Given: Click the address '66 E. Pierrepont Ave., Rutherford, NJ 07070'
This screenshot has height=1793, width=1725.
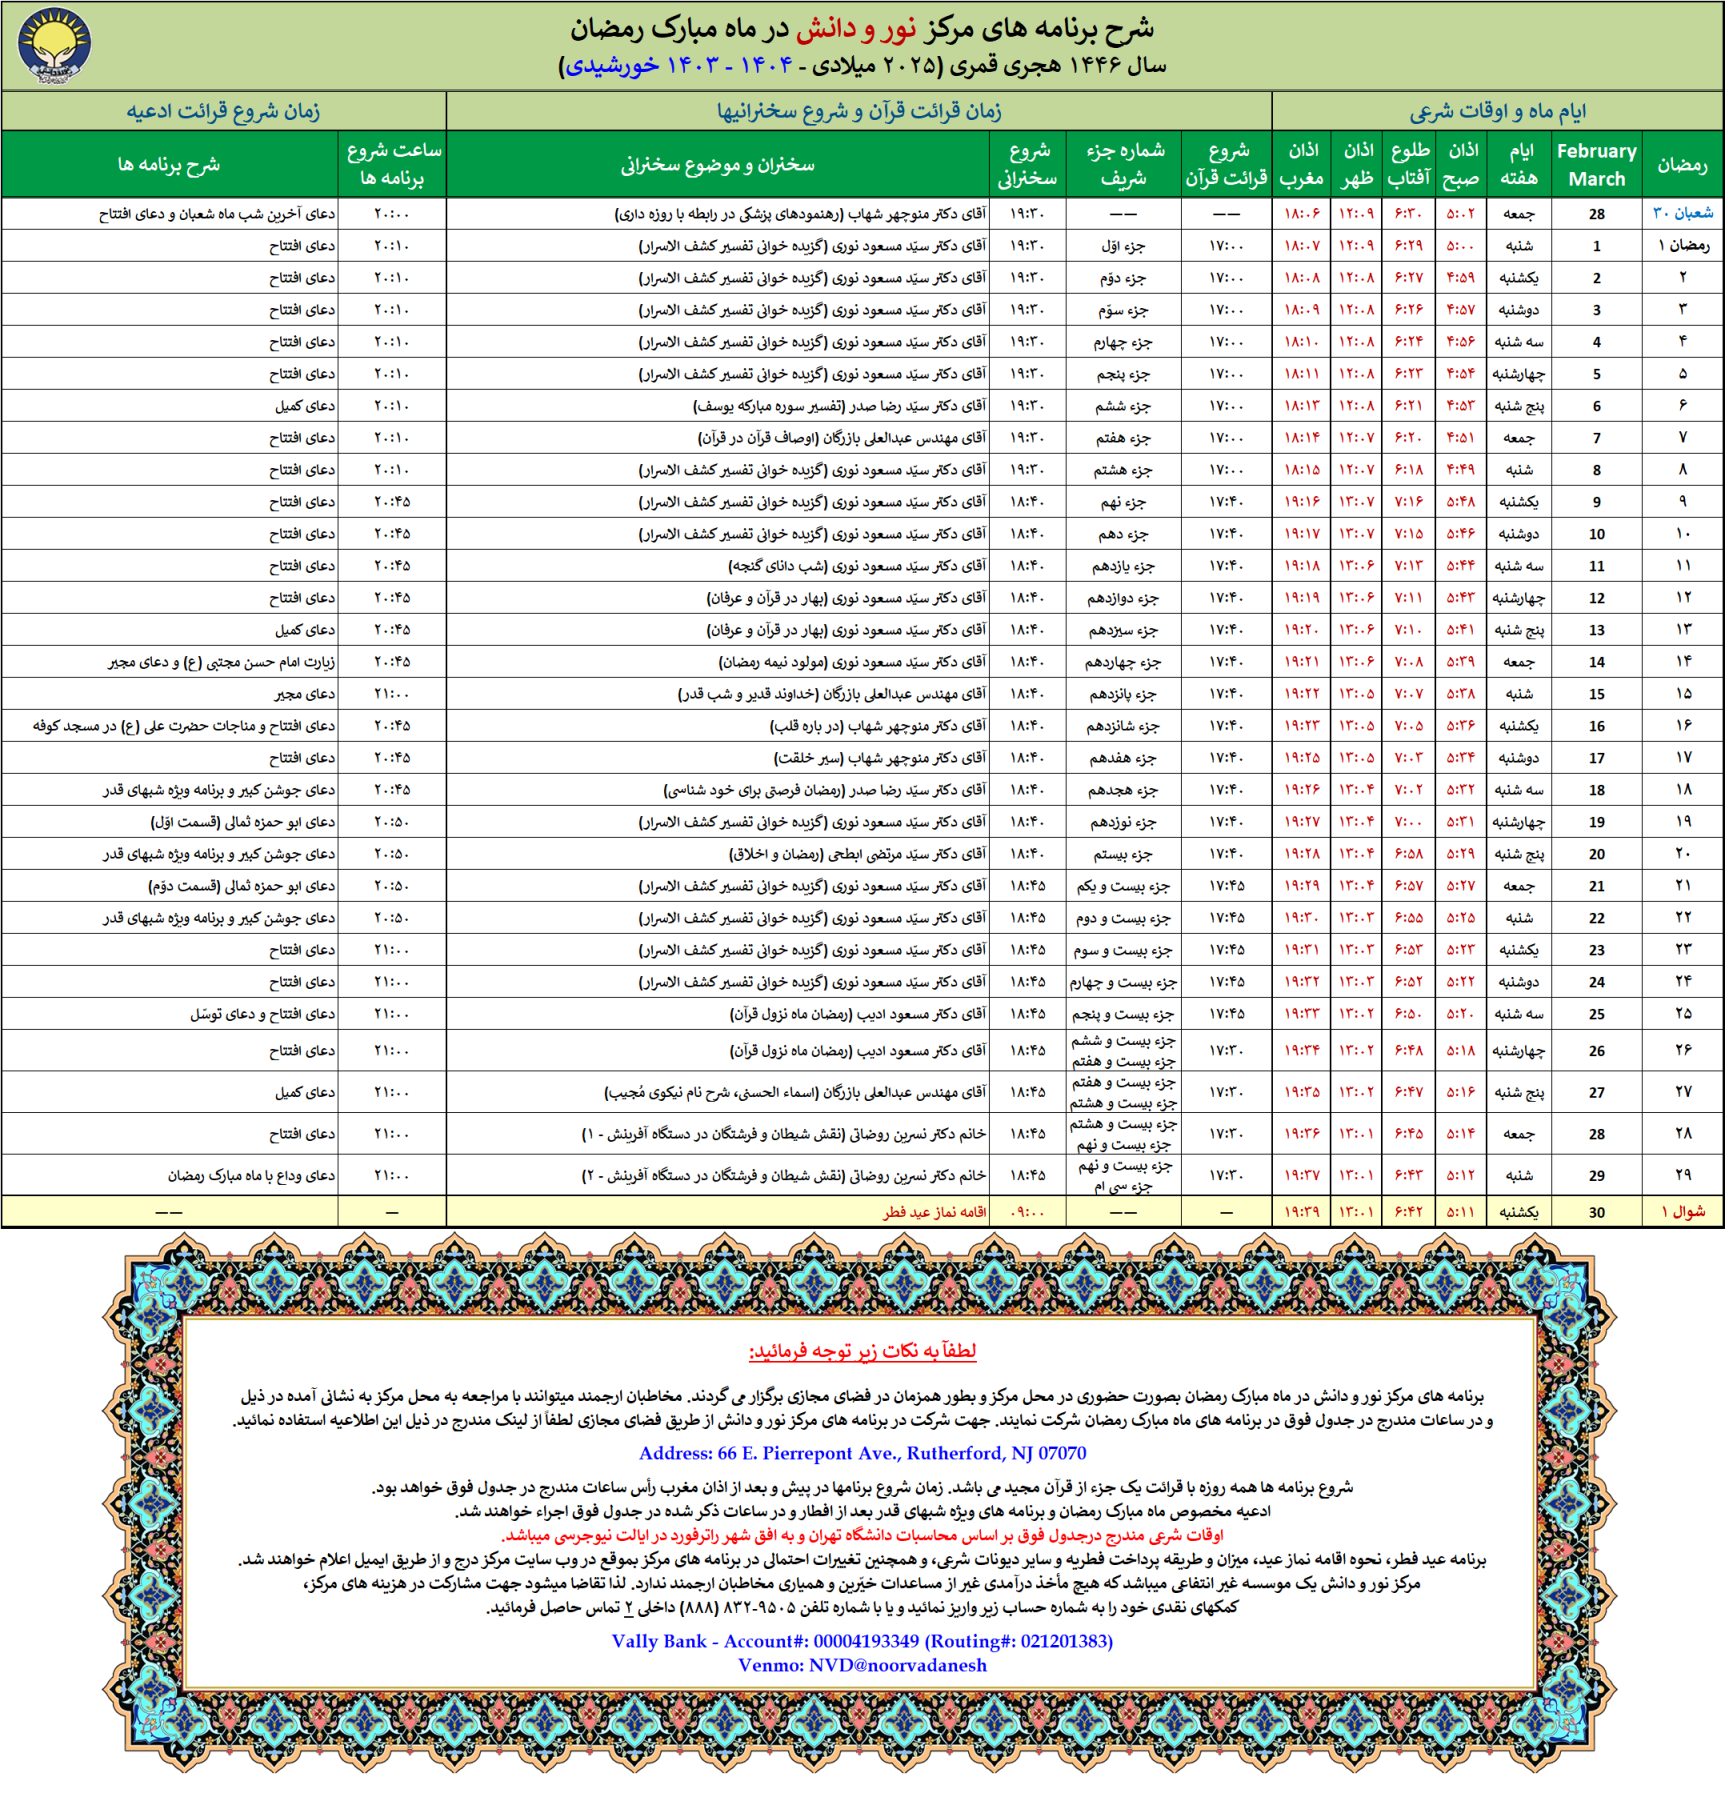Looking at the screenshot, I should click(x=902, y=1453).
